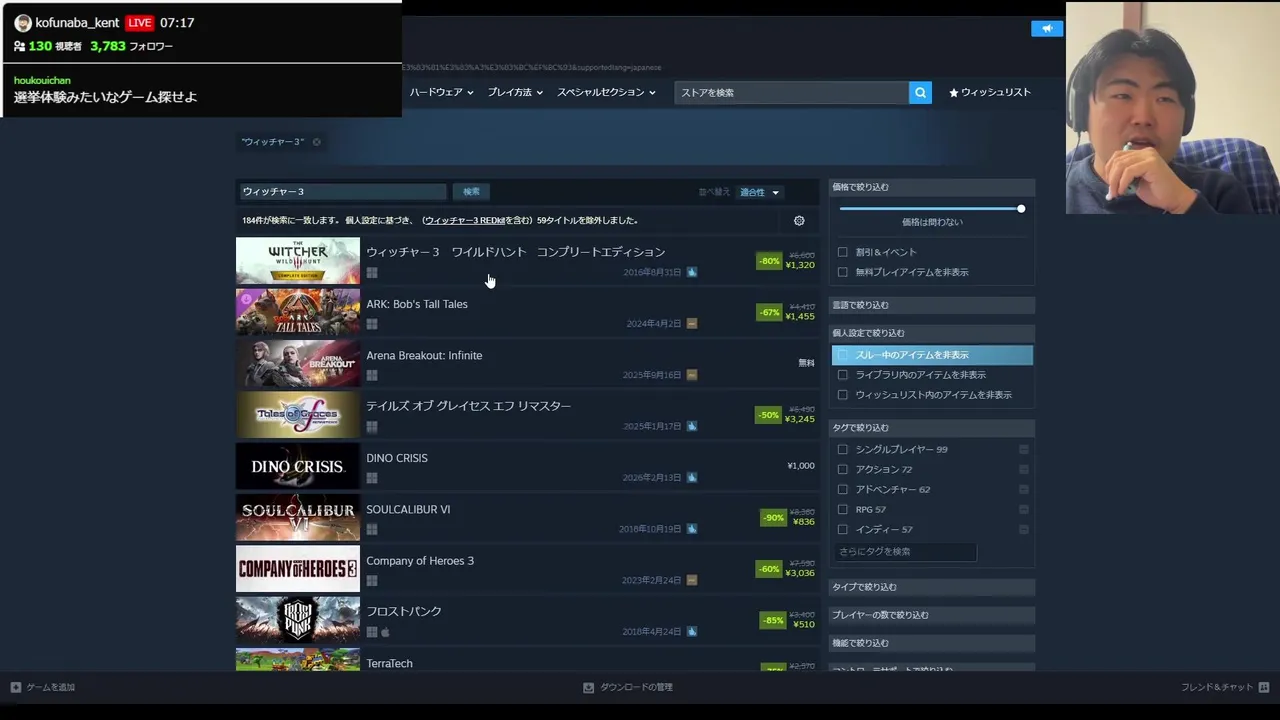The height and width of the screenshot is (720, 1280).
Task: Click the ダウンロードの管理 download icon
Action: tap(588, 687)
